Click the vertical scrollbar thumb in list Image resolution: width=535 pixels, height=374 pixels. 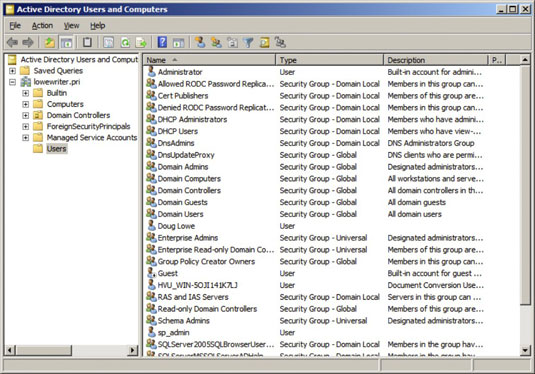coord(525,185)
